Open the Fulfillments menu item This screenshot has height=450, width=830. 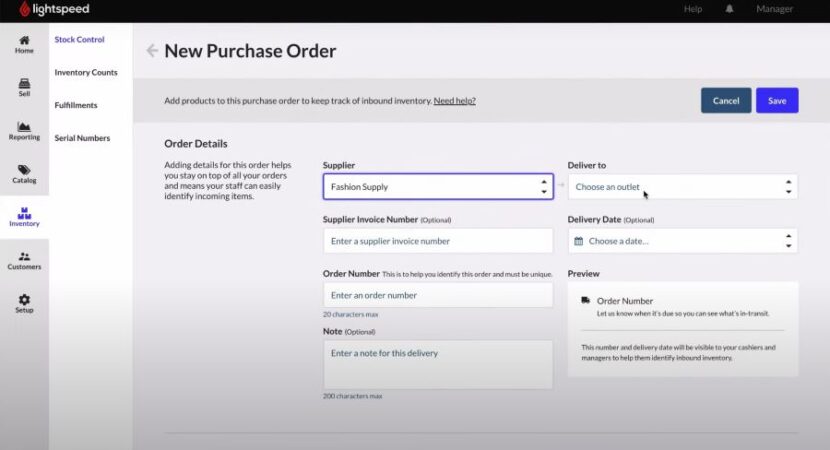pos(75,105)
